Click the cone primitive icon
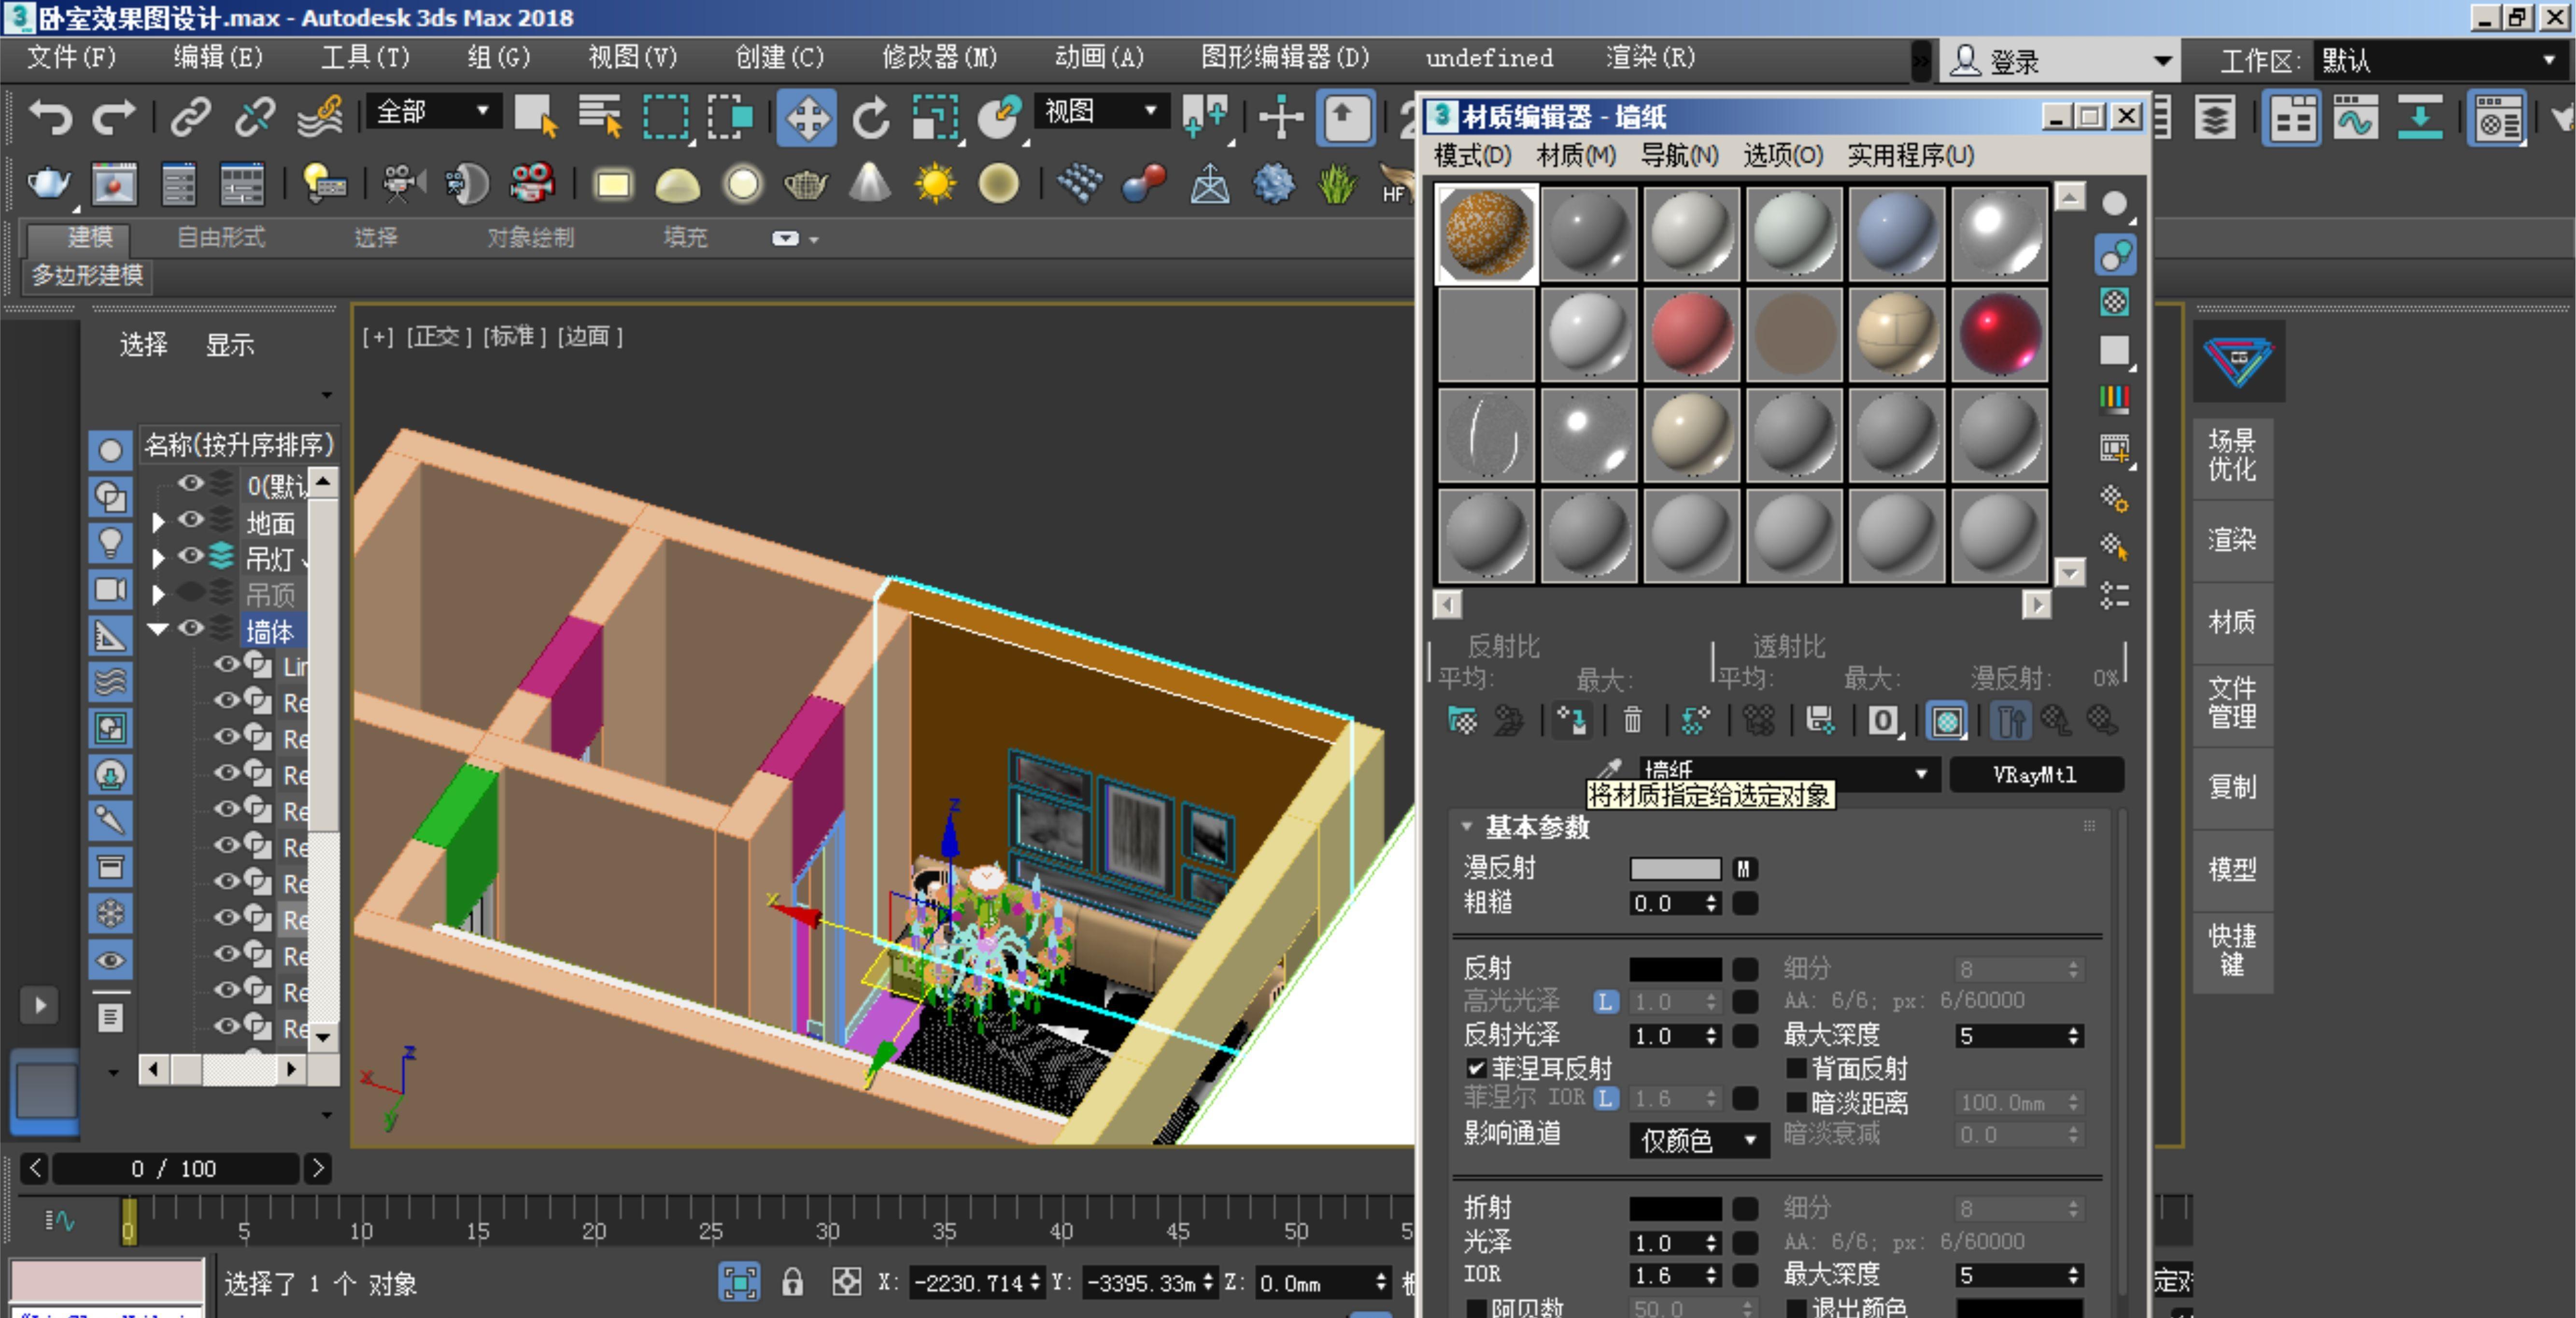The height and width of the screenshot is (1318, 2576). pos(870,184)
